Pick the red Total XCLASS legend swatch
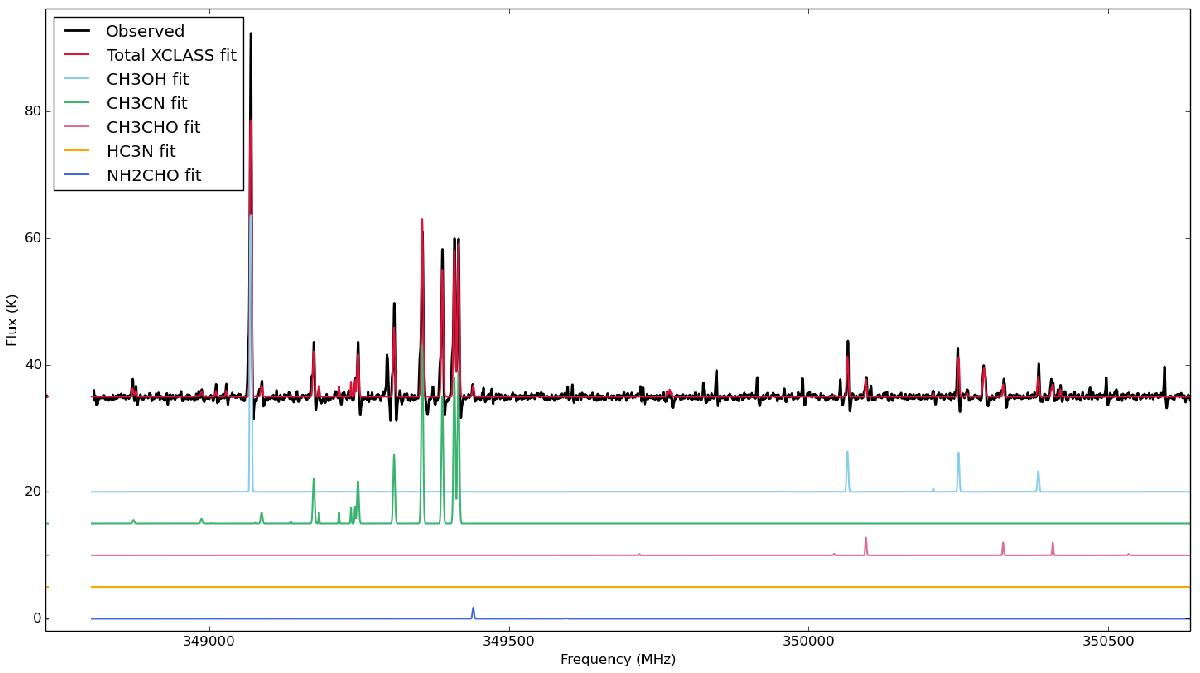The height and width of the screenshot is (673, 1200). (78, 55)
